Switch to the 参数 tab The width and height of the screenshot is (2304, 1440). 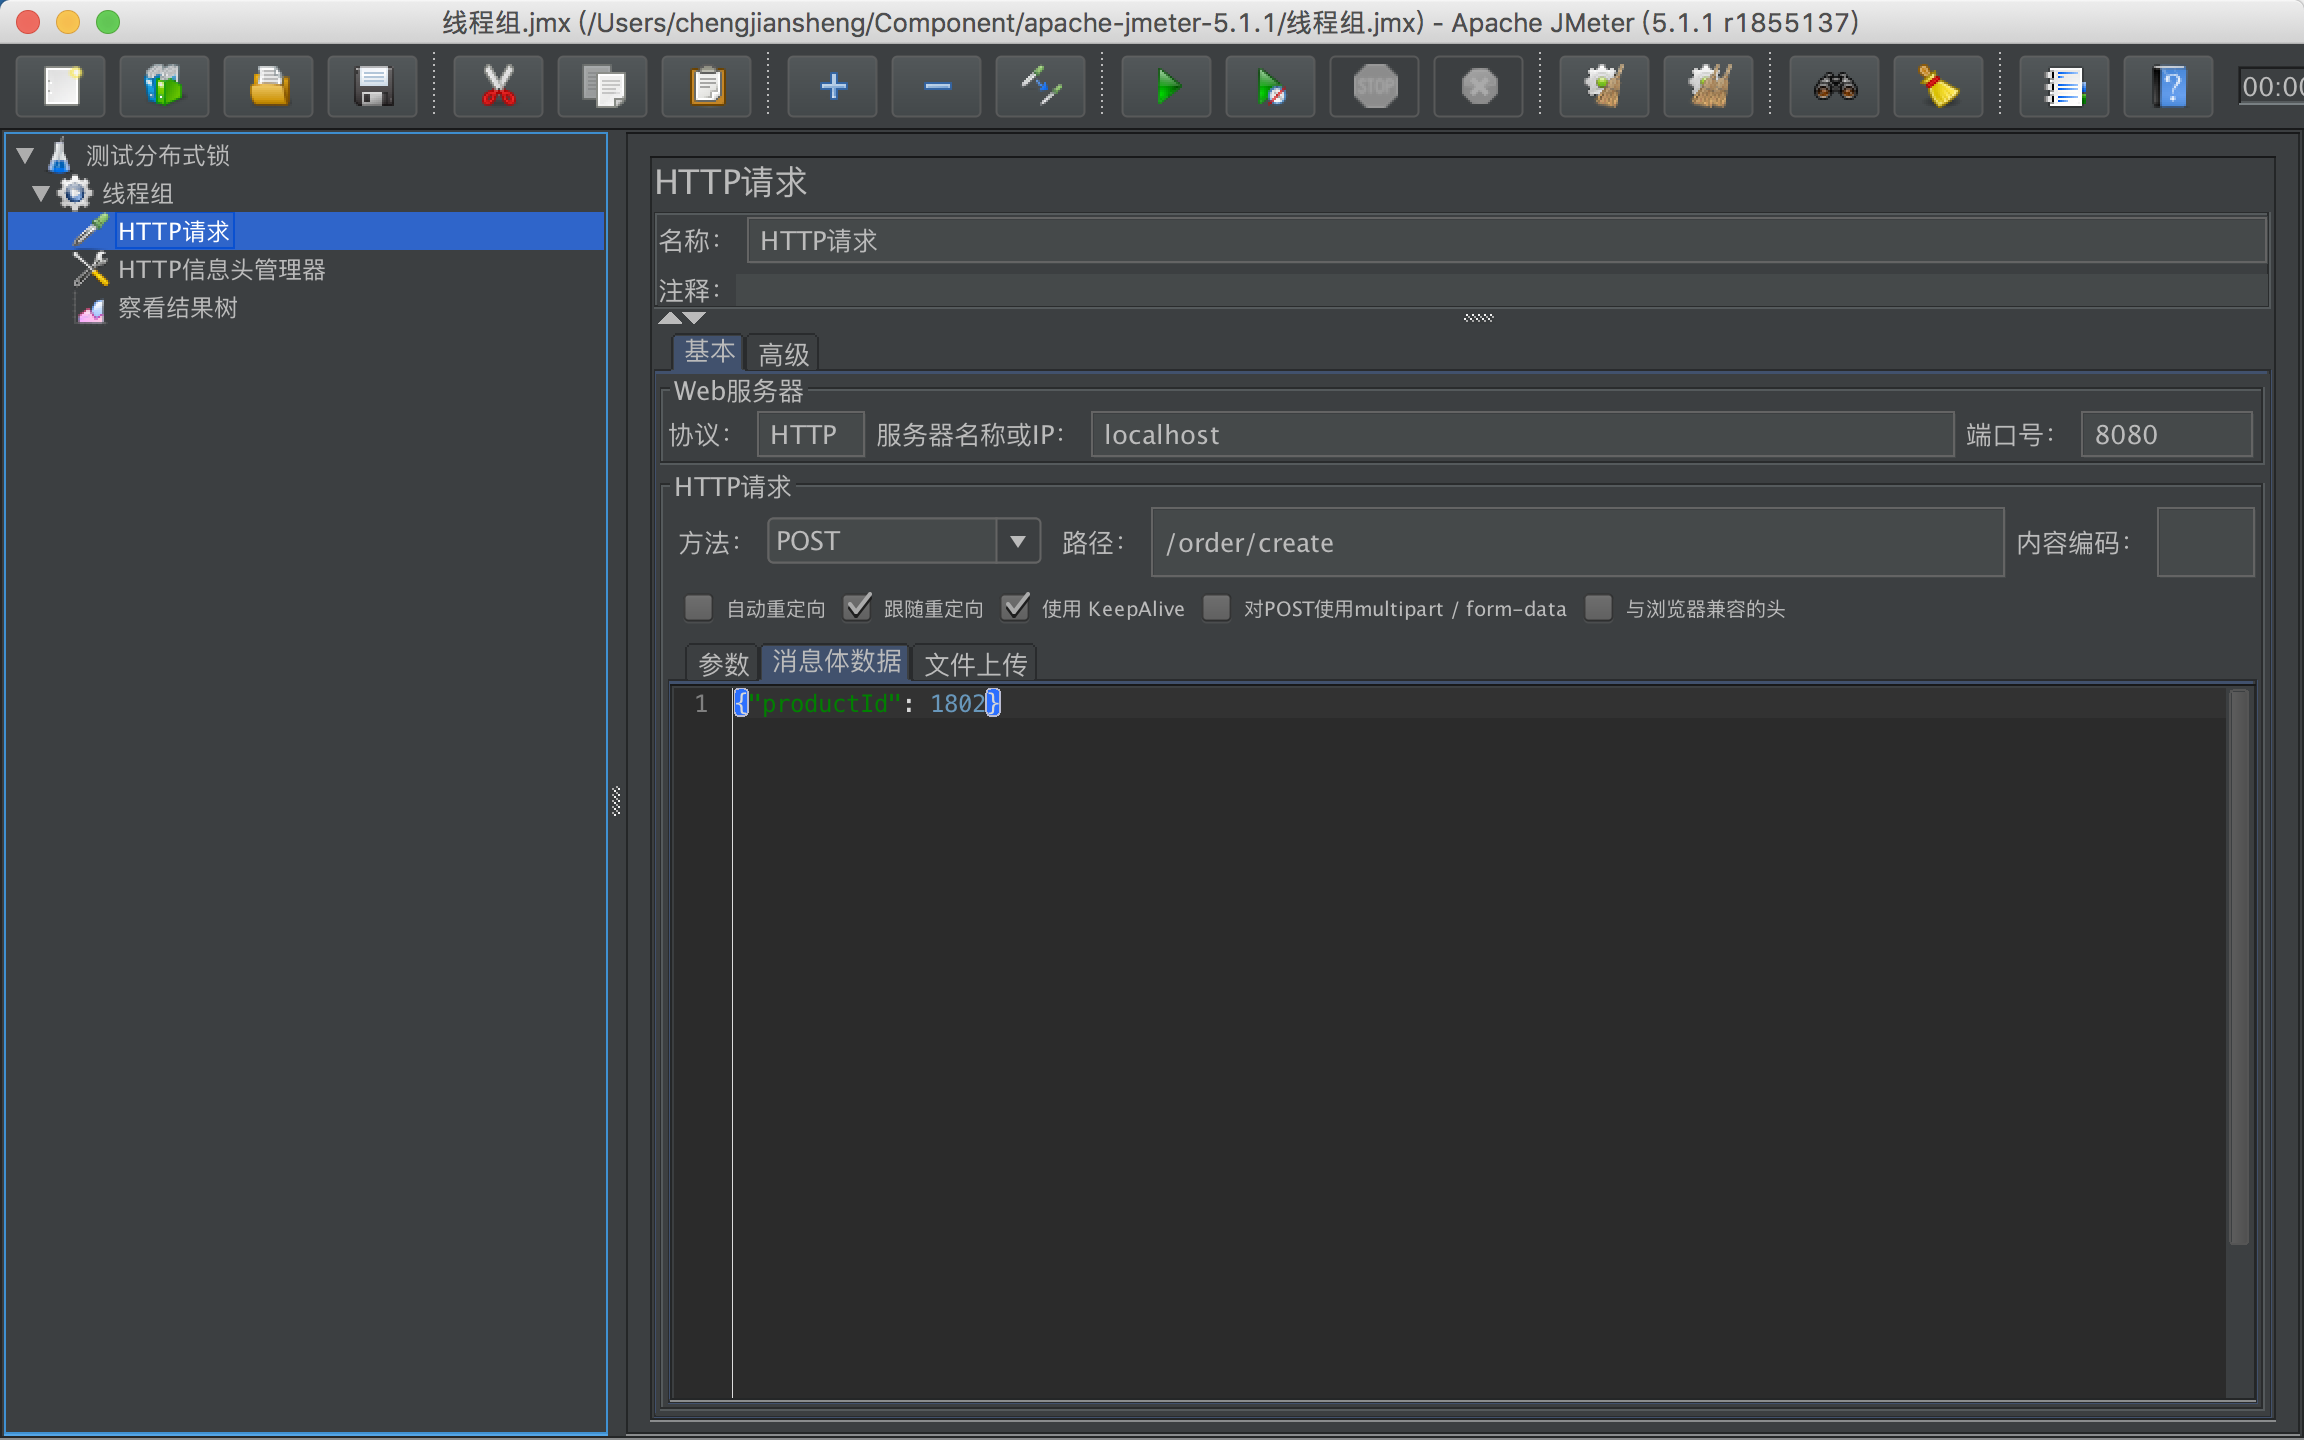[723, 663]
